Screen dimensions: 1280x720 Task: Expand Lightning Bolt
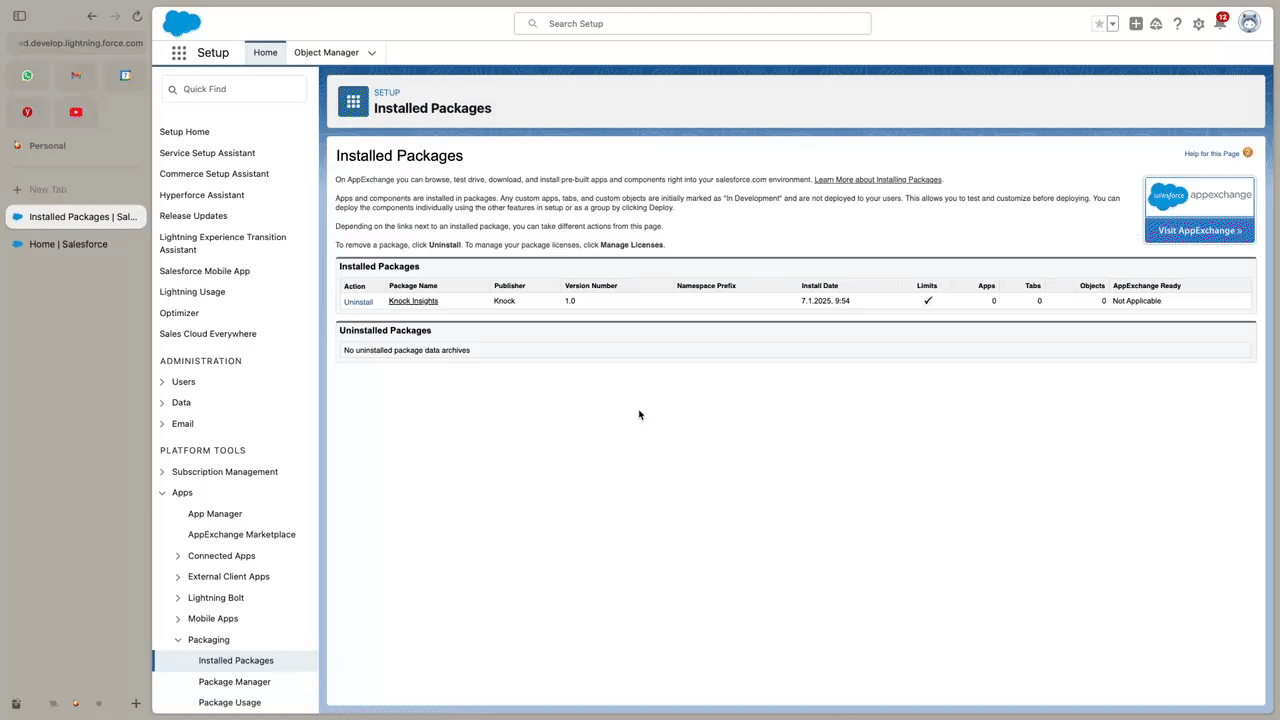click(179, 598)
